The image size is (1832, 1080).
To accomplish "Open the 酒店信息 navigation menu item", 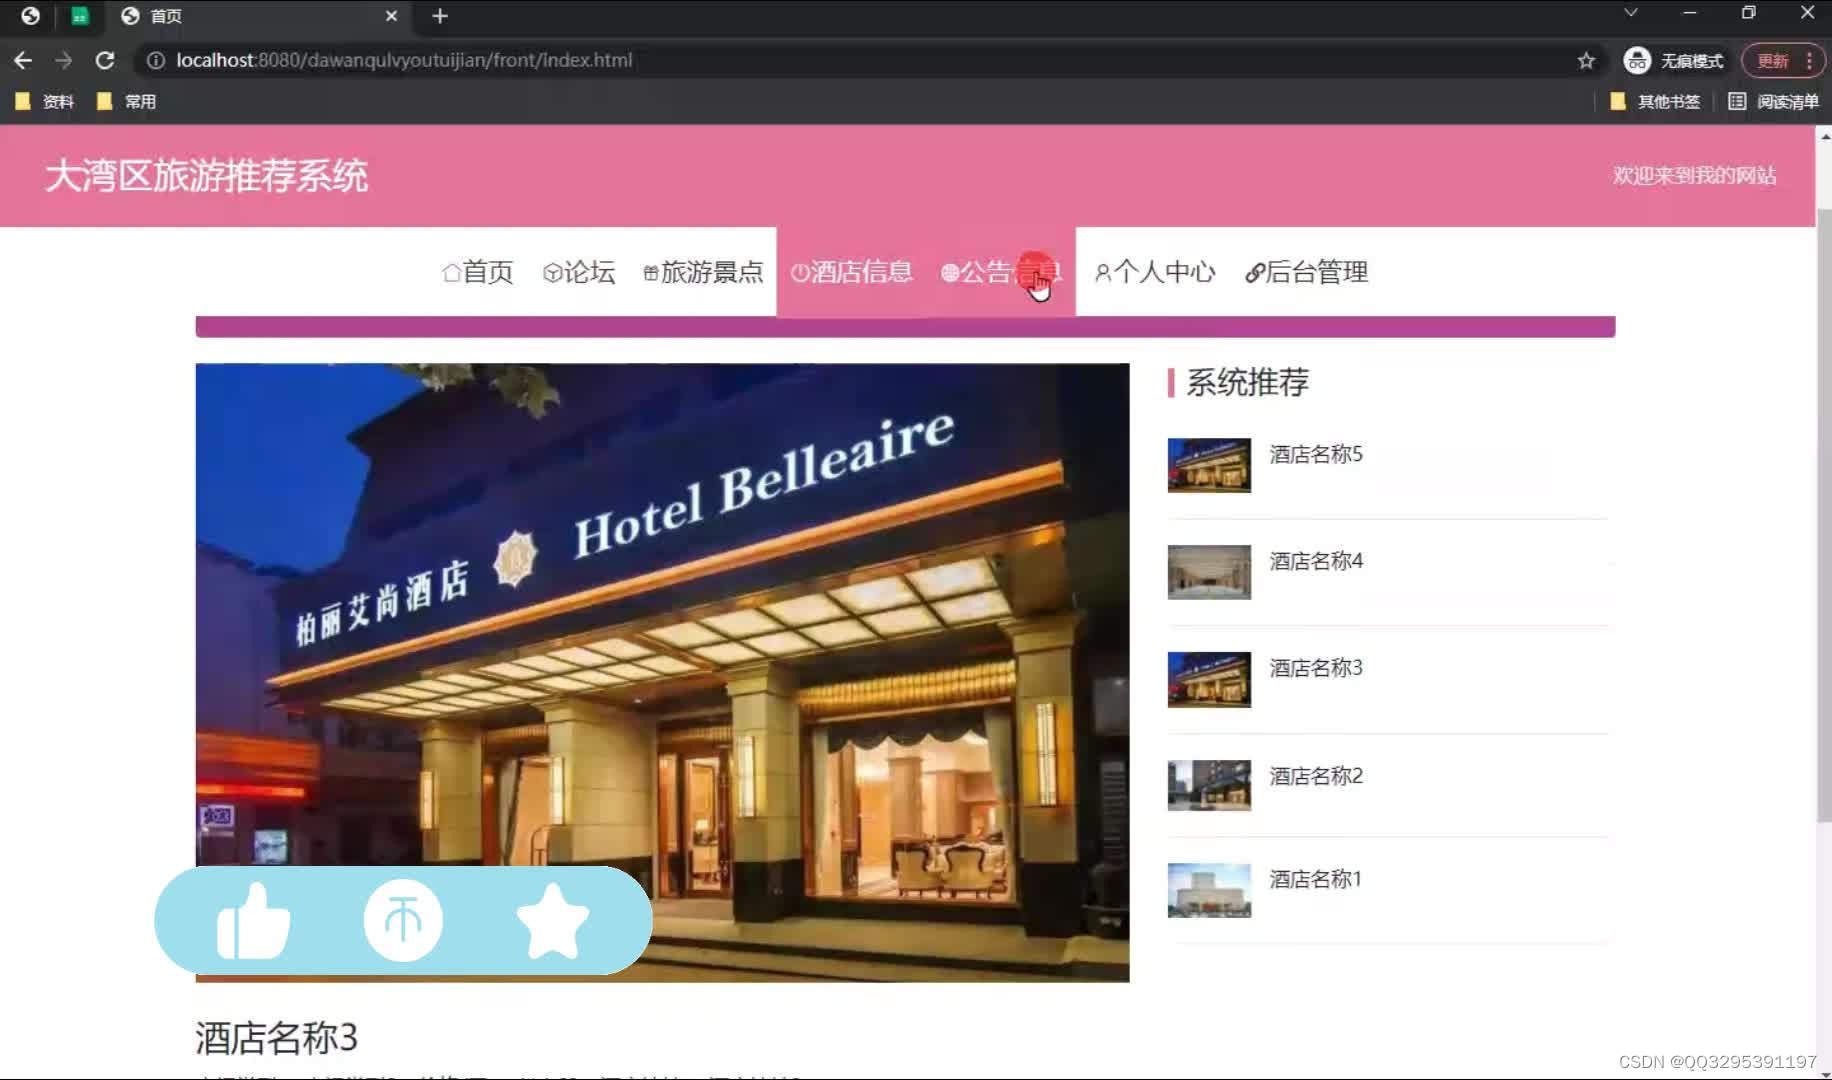I will (x=852, y=272).
